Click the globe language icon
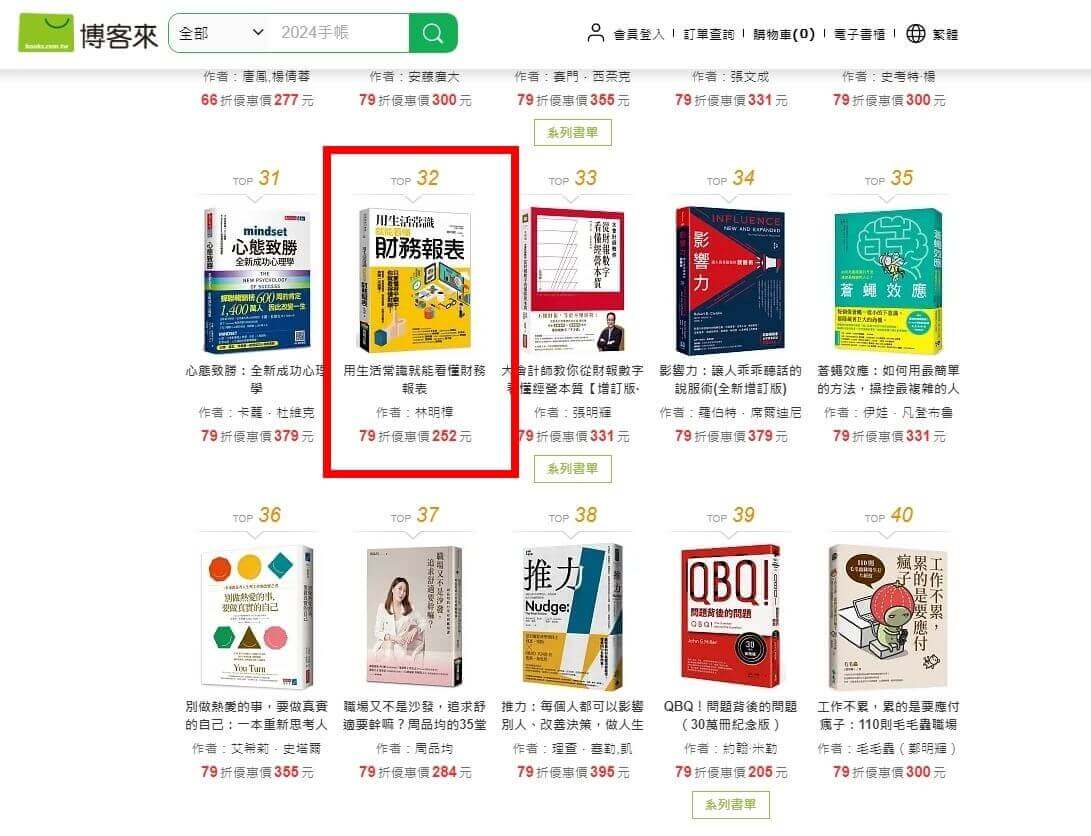Screen dimensions: 1091x836 (916, 33)
